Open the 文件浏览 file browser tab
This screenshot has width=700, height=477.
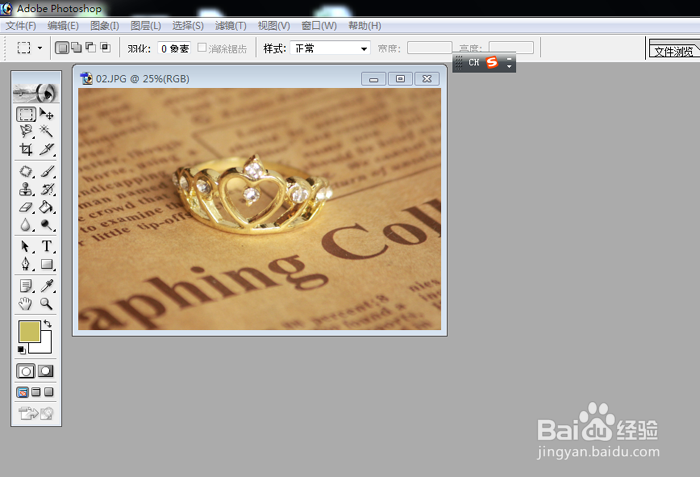(674, 51)
